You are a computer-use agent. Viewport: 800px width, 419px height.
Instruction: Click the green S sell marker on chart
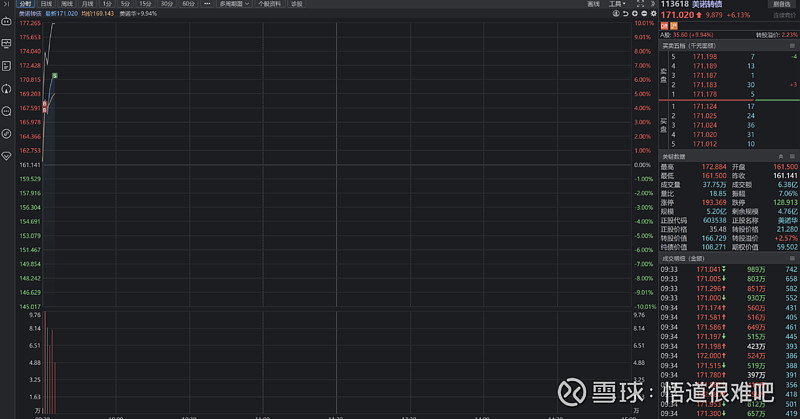(54, 76)
